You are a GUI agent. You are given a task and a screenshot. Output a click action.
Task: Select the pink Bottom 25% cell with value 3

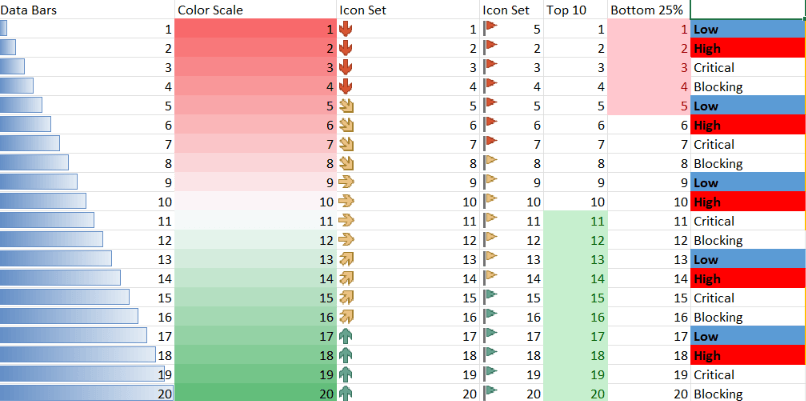[648, 67]
